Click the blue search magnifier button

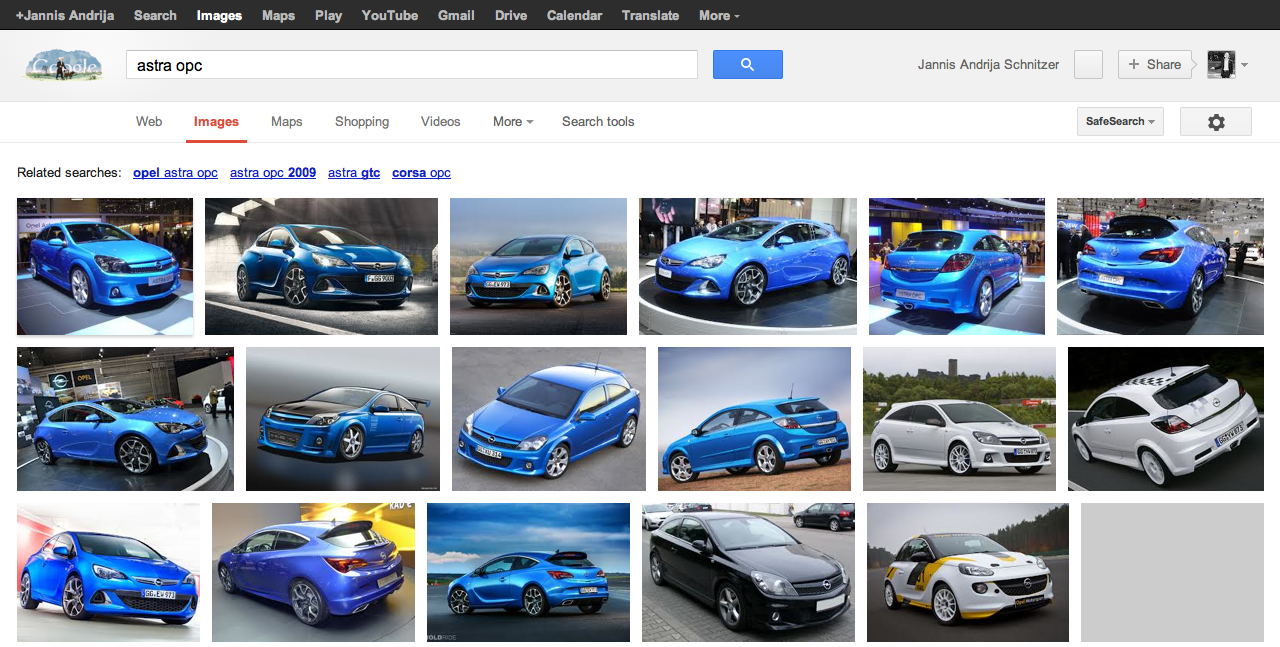pyautogui.click(x=747, y=65)
